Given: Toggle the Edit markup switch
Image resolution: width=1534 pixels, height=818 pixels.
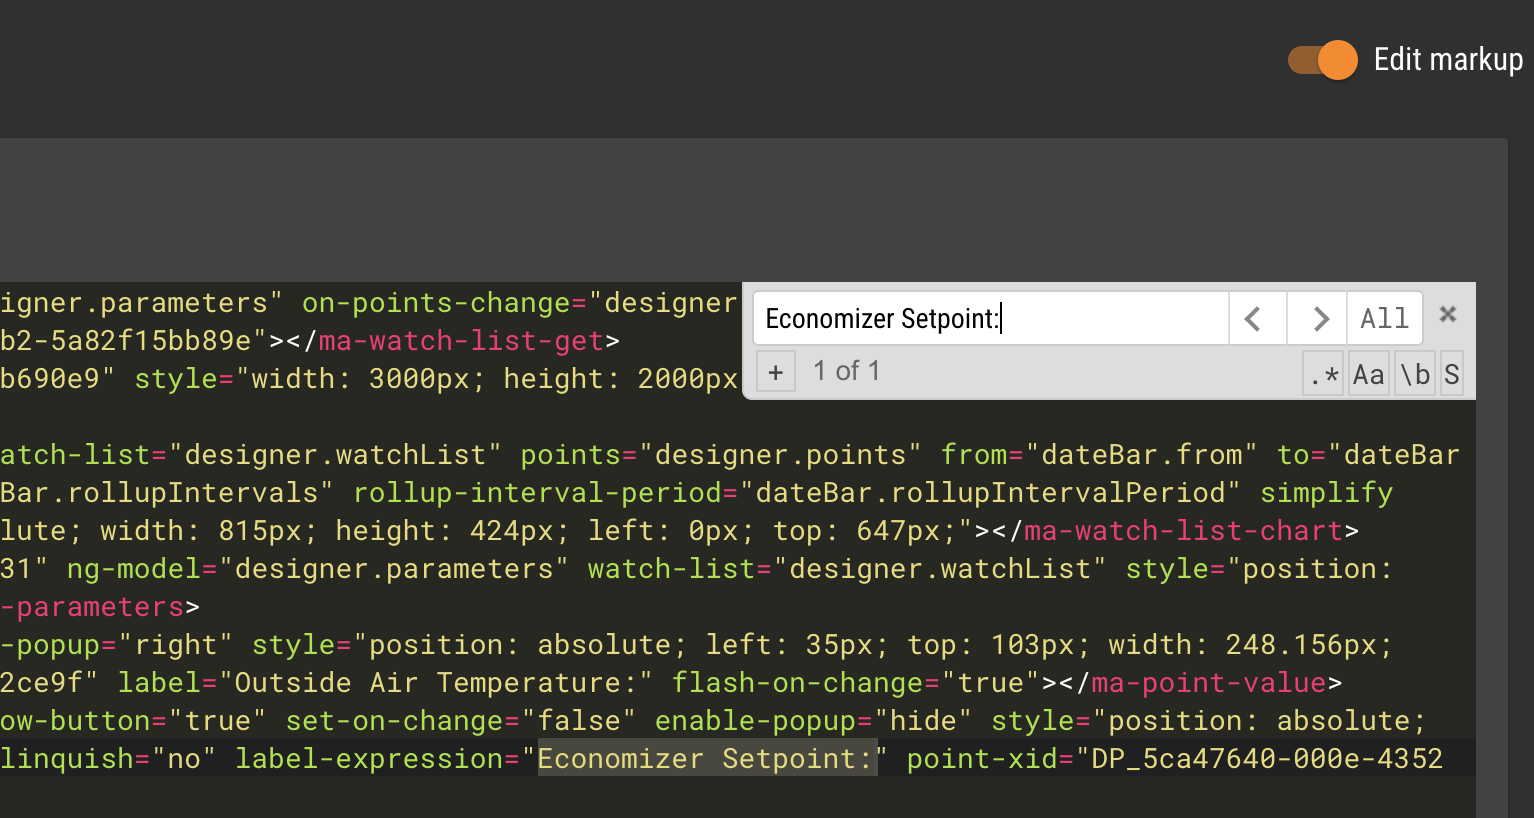Looking at the screenshot, I should coord(1322,60).
